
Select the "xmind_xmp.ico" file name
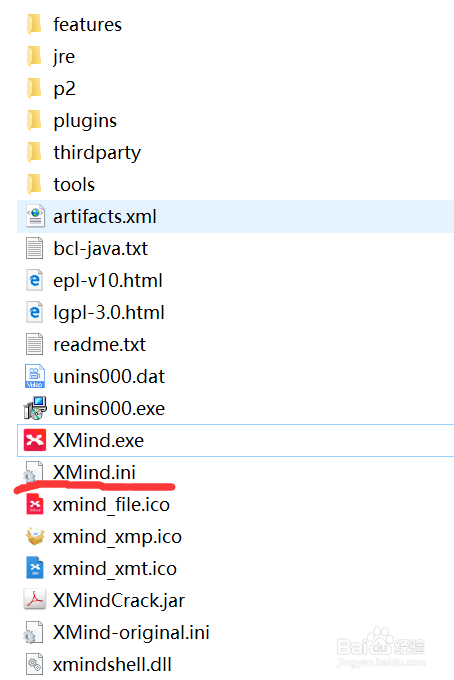(x=118, y=537)
